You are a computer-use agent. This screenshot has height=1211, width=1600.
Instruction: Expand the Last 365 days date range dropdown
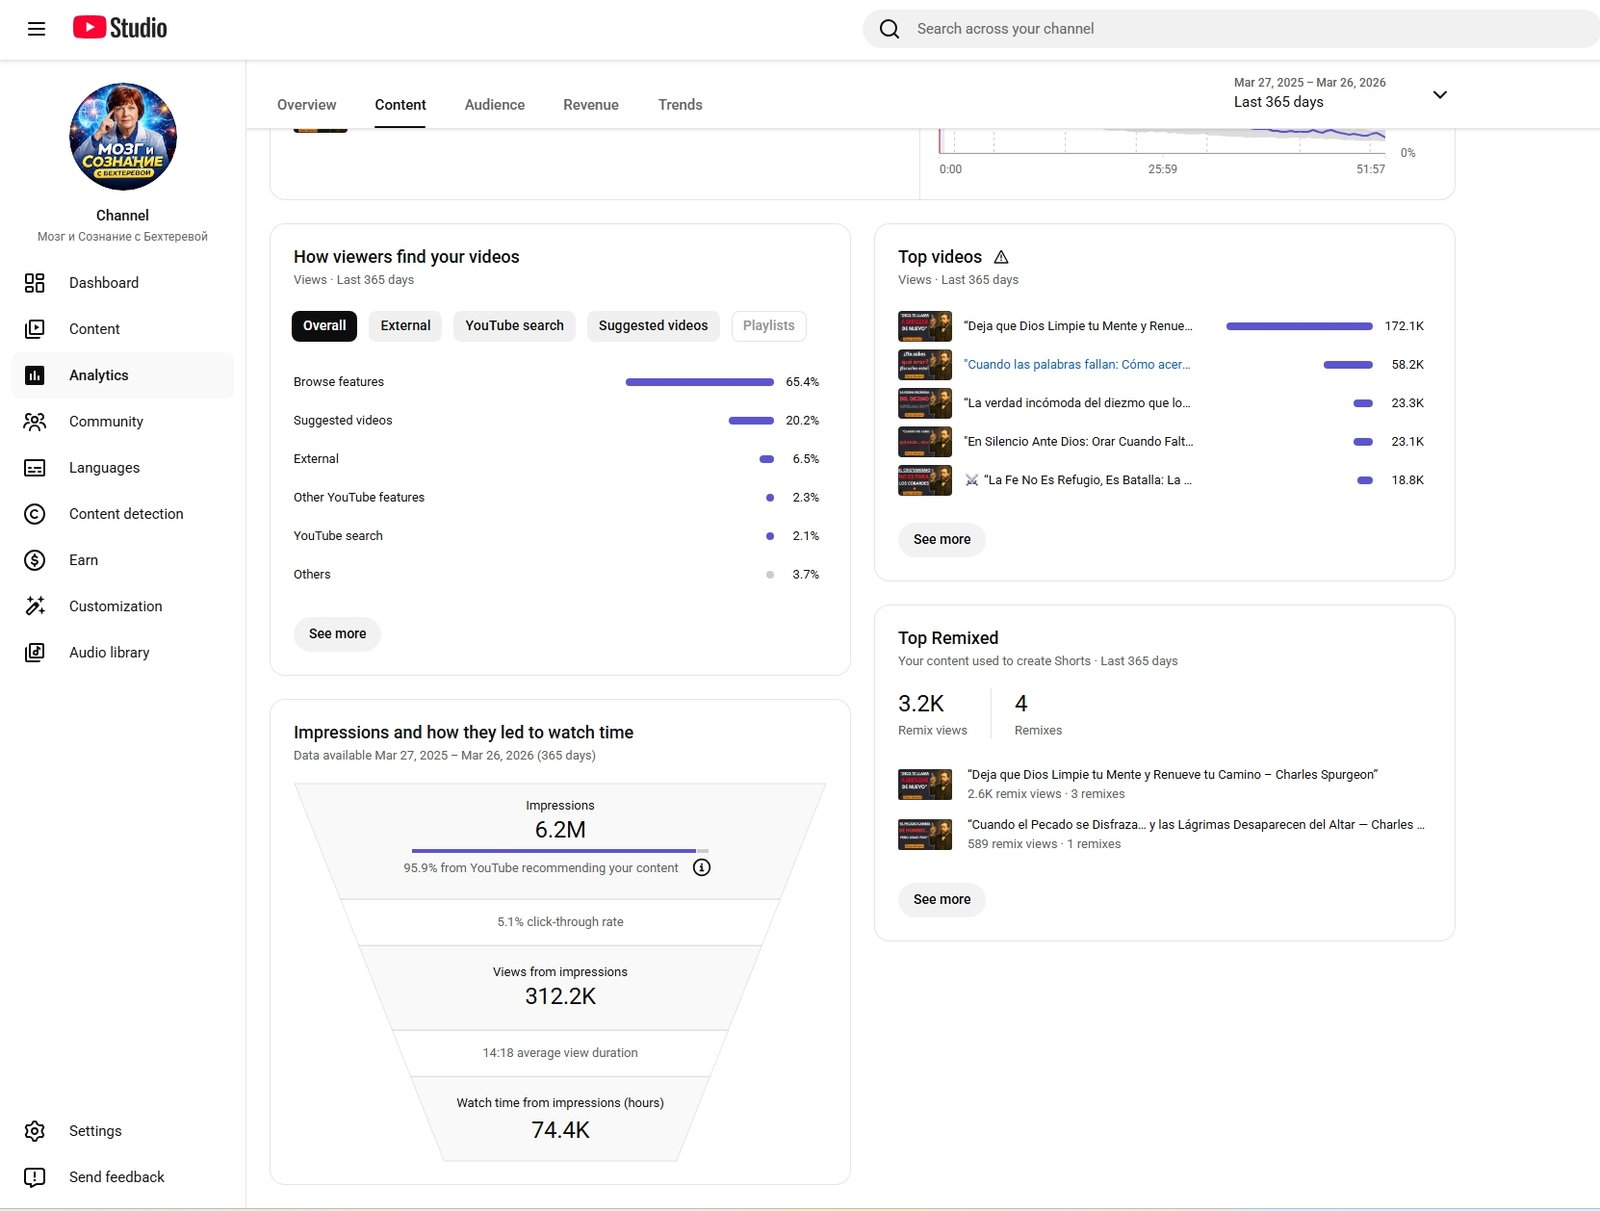(x=1439, y=95)
